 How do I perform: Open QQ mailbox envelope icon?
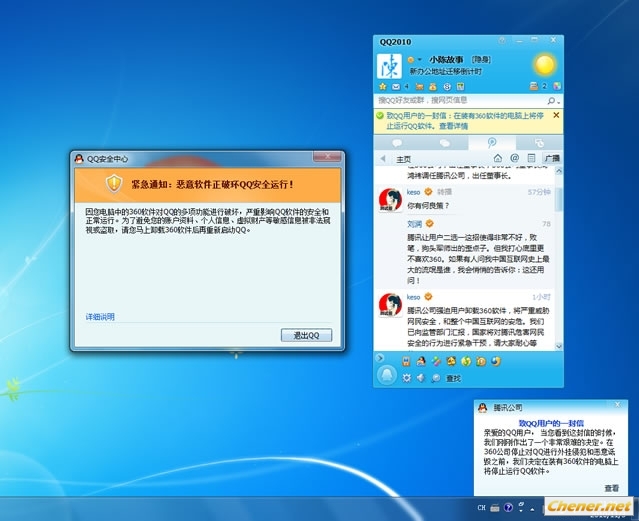[x=396, y=86]
